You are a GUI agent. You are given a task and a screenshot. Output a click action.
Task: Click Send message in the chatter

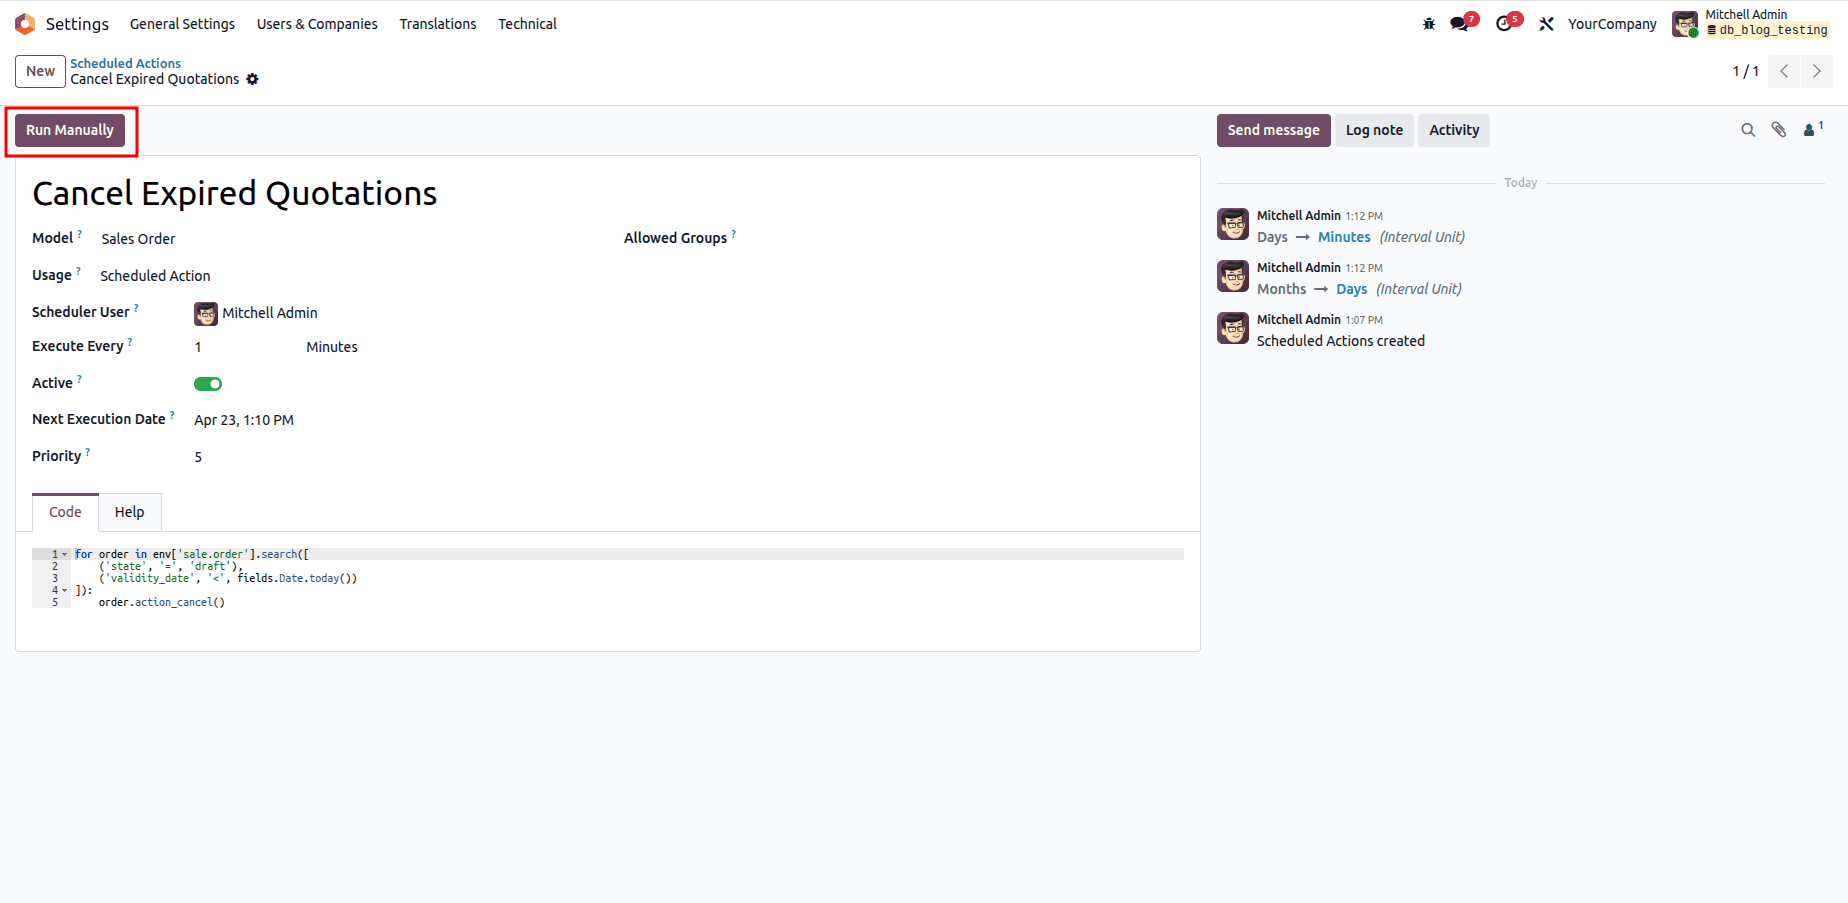point(1273,130)
